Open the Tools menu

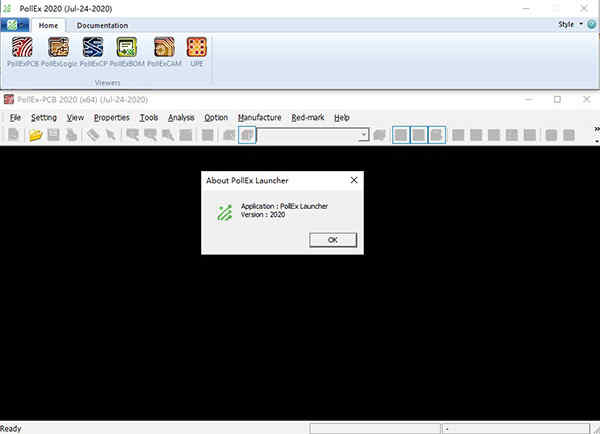[x=149, y=117]
